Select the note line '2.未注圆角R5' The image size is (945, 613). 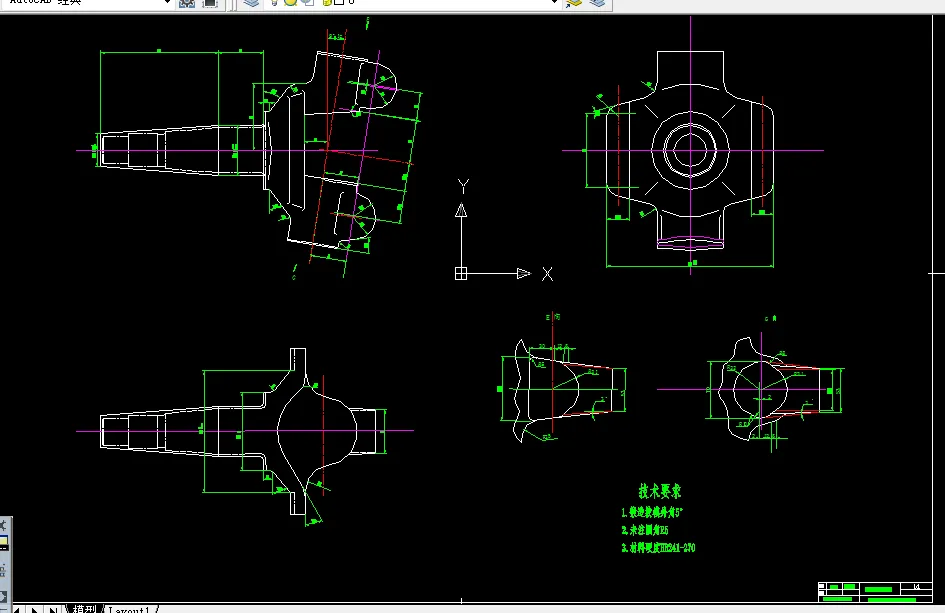(x=644, y=530)
